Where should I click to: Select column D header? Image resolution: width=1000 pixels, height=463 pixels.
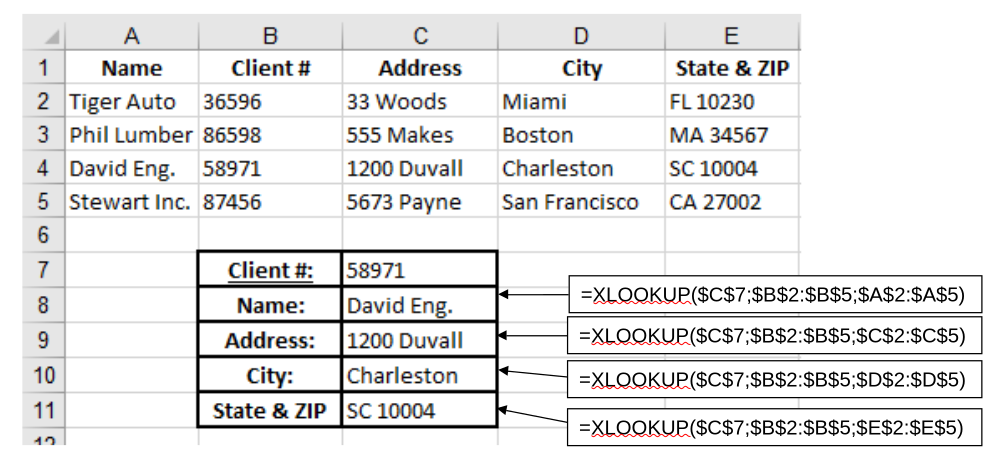(x=581, y=36)
